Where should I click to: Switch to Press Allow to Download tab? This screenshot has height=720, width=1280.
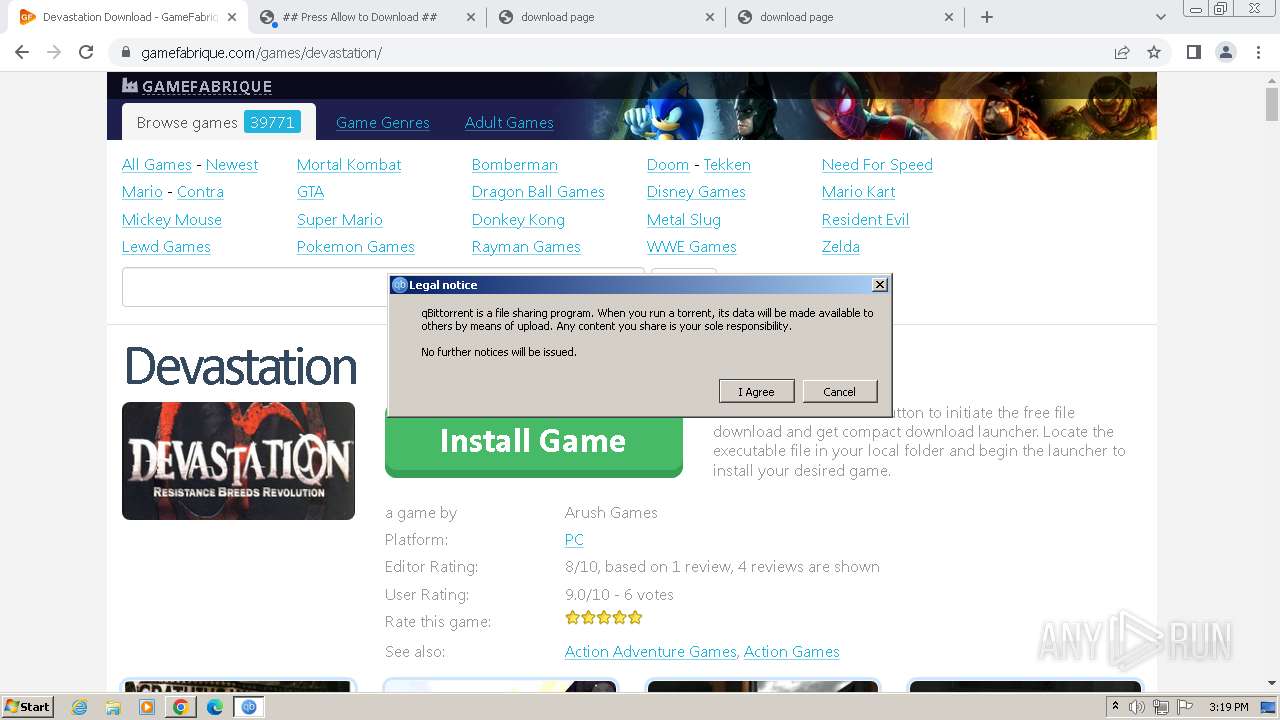click(x=359, y=17)
